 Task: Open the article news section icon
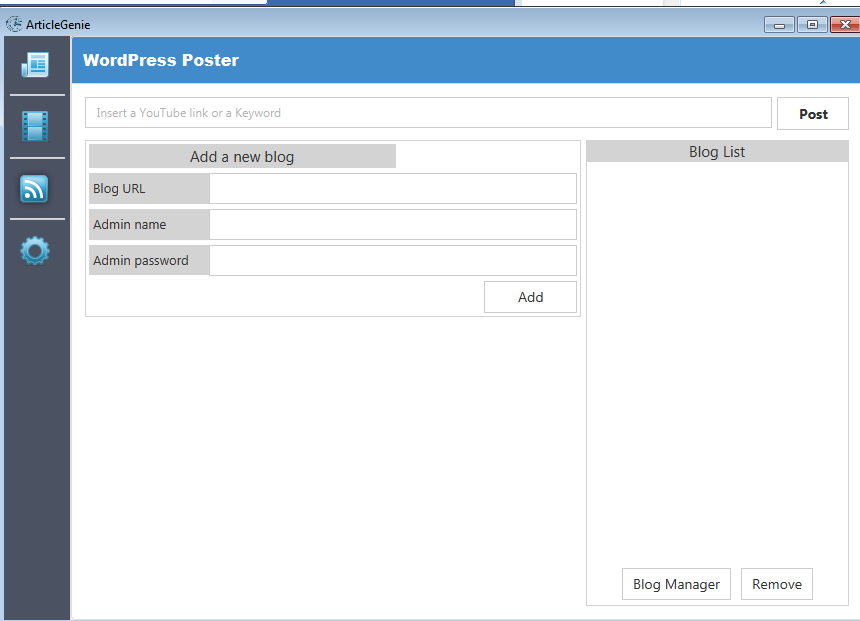(x=35, y=65)
